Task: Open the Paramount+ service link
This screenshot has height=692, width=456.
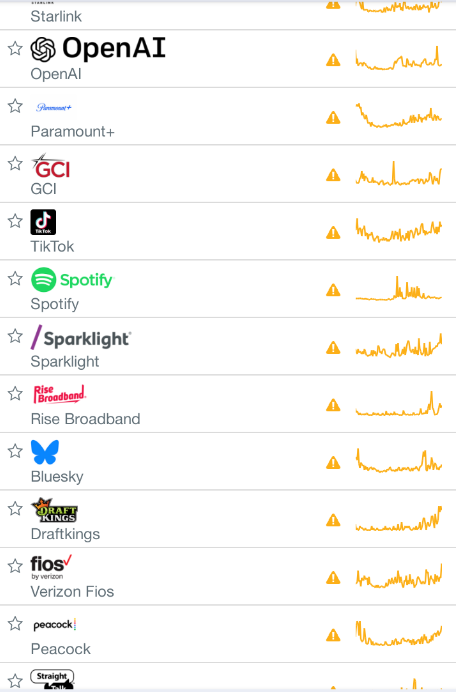Action: pyautogui.click(x=72, y=132)
